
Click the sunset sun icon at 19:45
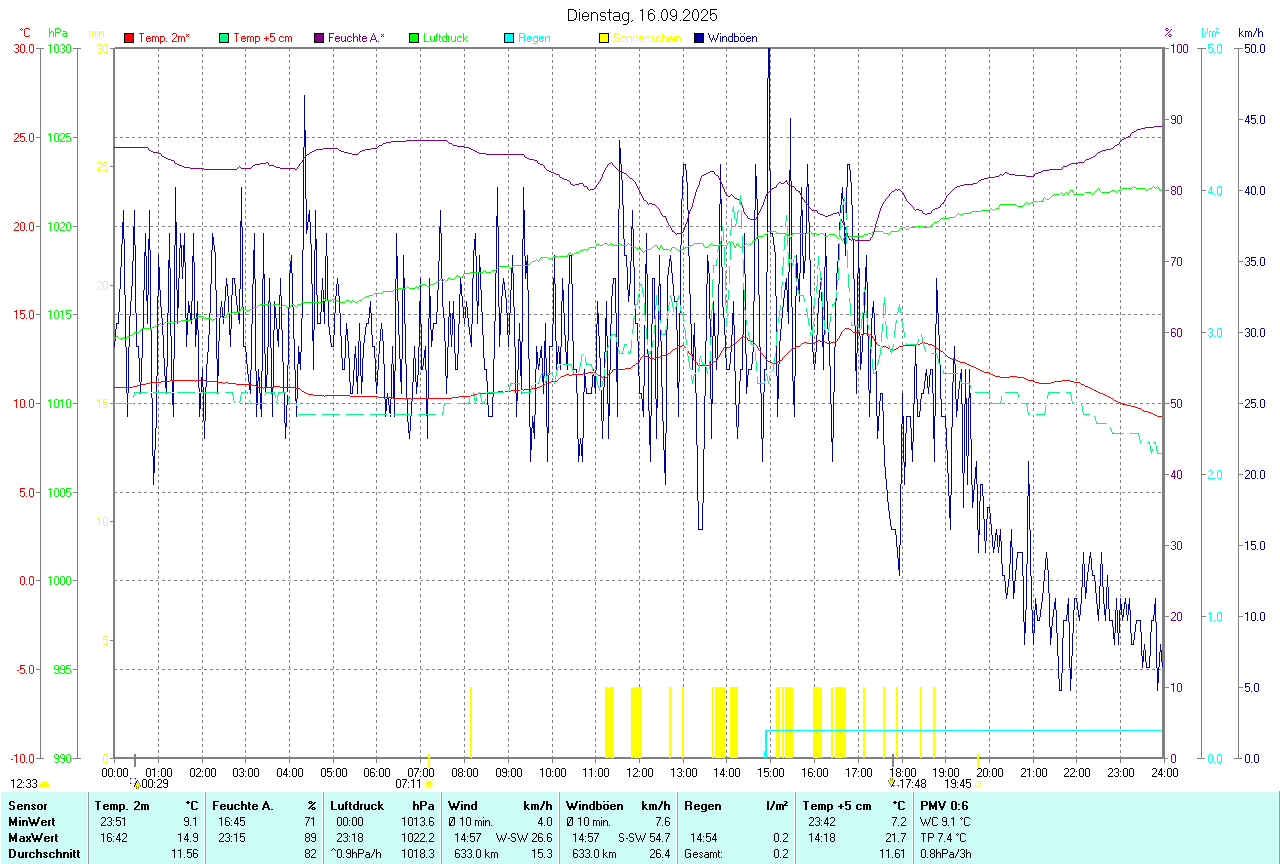pyautogui.click(x=979, y=785)
